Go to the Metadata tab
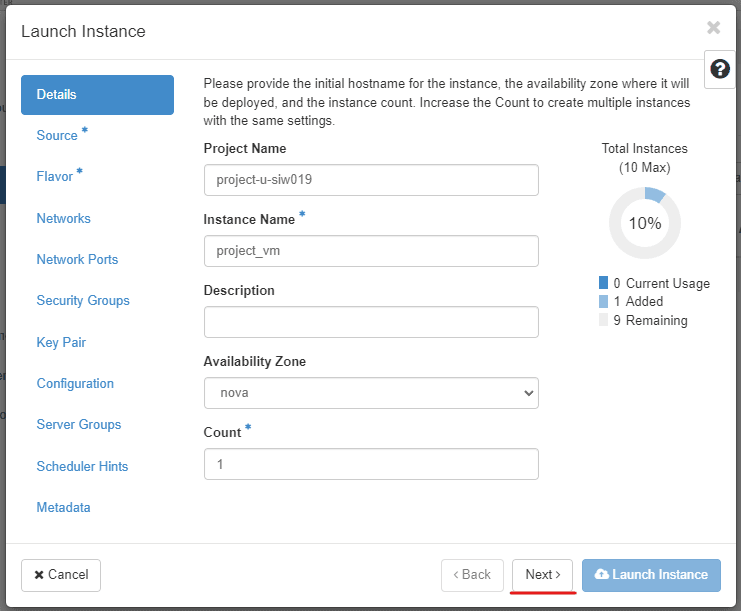The width and height of the screenshot is (741, 611). pos(63,507)
